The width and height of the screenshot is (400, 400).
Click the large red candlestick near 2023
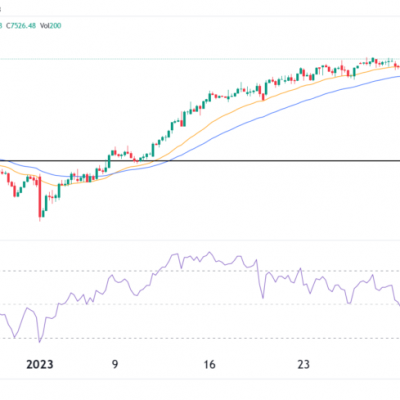pos(40,197)
